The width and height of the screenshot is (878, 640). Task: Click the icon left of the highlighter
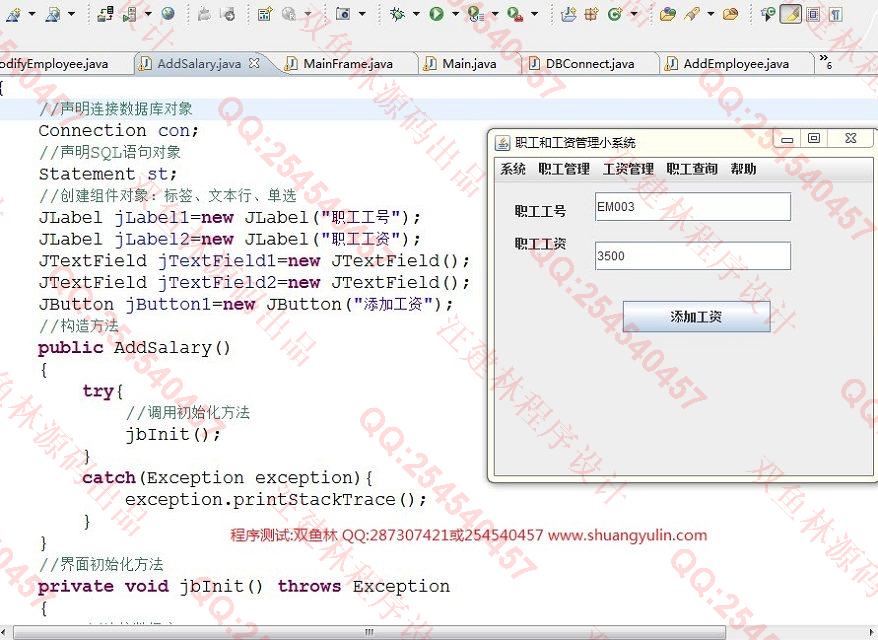pyautogui.click(x=768, y=14)
